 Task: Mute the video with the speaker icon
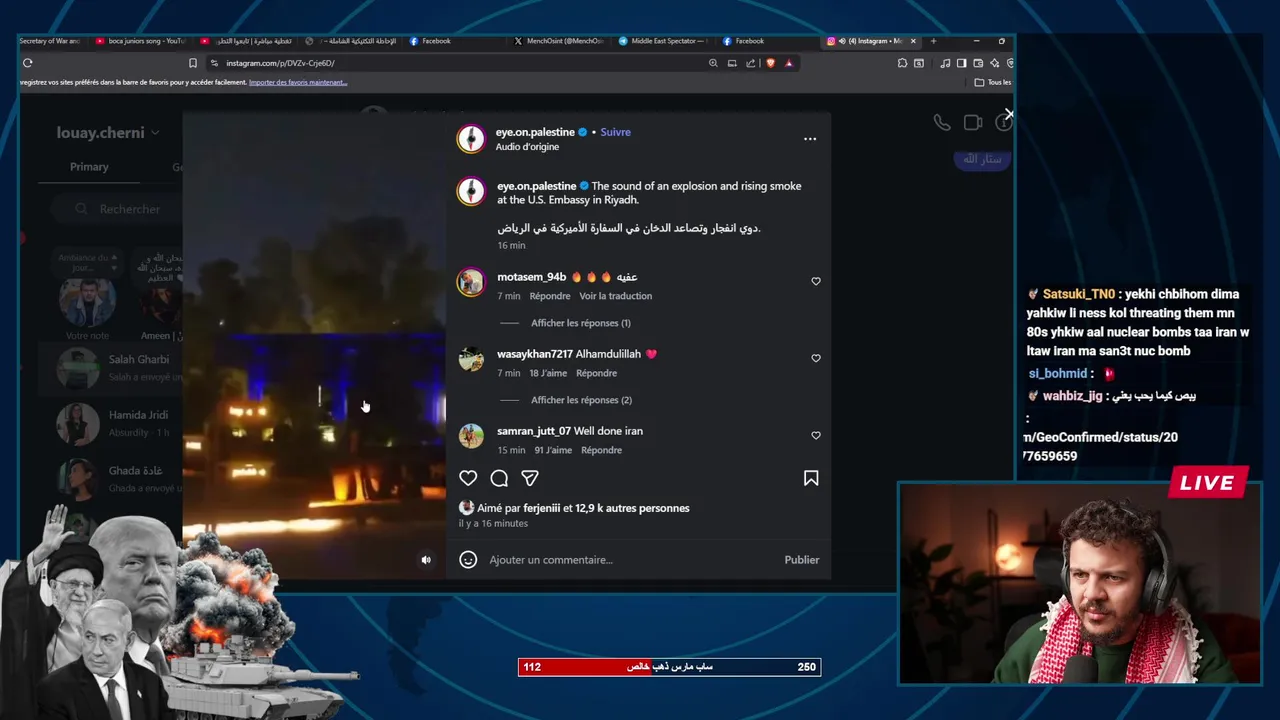tap(426, 560)
